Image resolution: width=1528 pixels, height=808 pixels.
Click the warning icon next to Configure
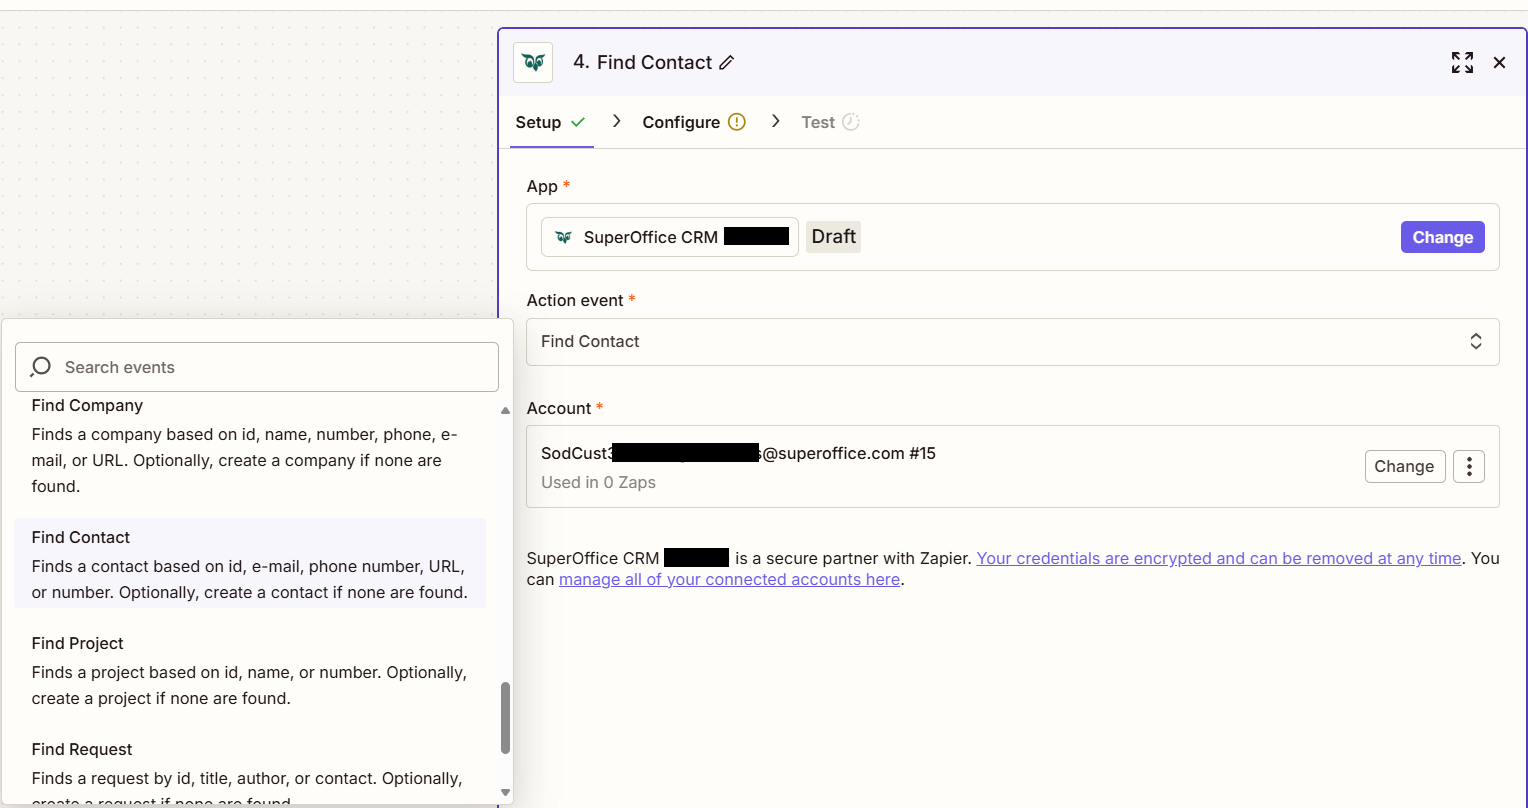coord(737,121)
